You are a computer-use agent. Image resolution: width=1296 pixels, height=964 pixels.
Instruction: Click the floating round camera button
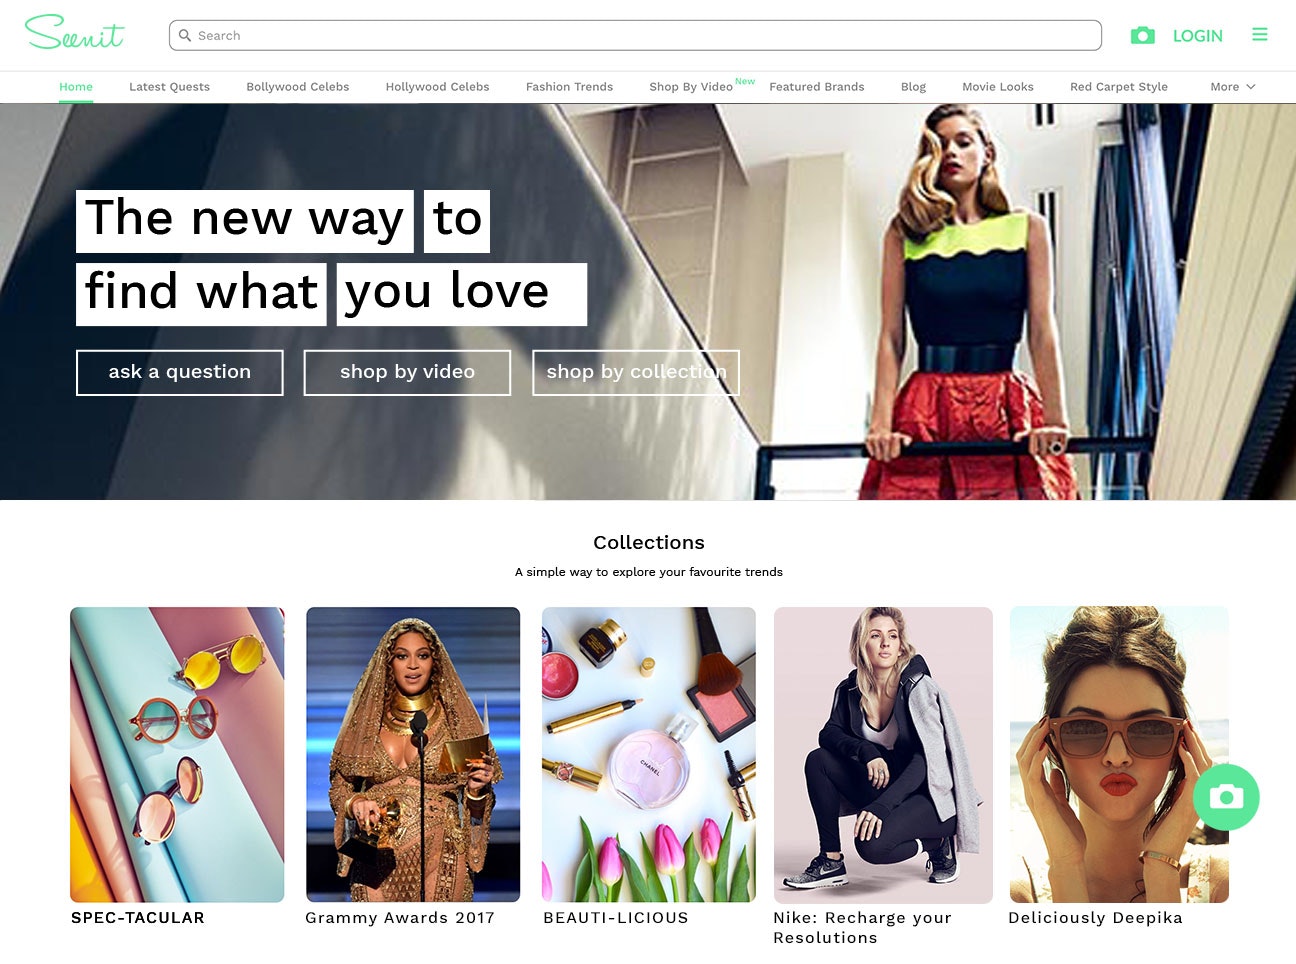point(1226,797)
